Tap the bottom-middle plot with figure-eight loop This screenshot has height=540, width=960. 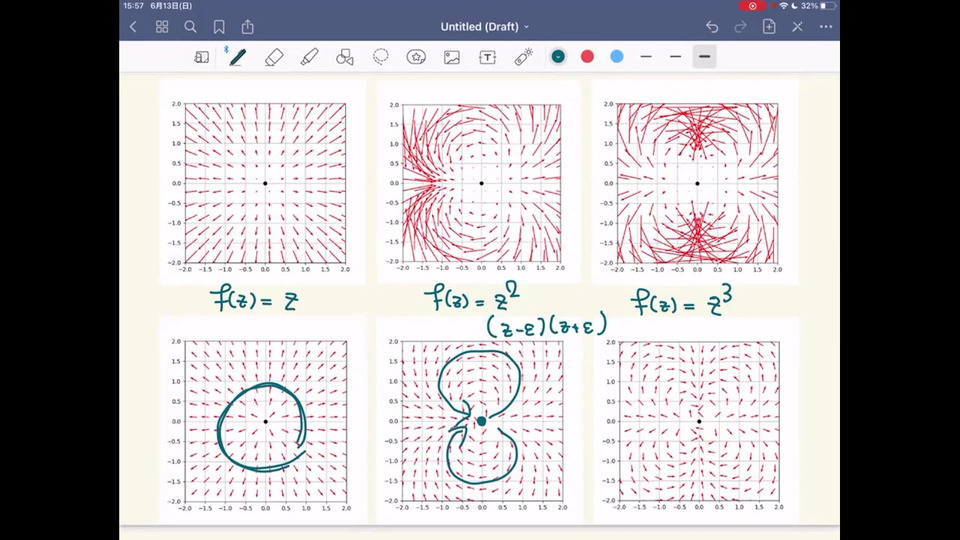coord(479,421)
